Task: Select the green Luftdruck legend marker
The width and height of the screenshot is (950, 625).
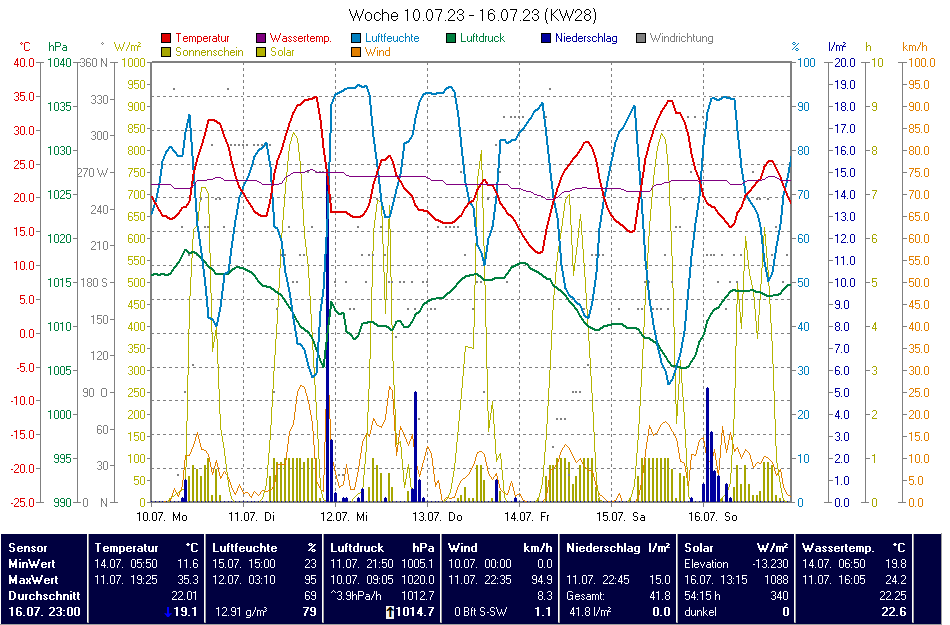Action: pyautogui.click(x=452, y=39)
